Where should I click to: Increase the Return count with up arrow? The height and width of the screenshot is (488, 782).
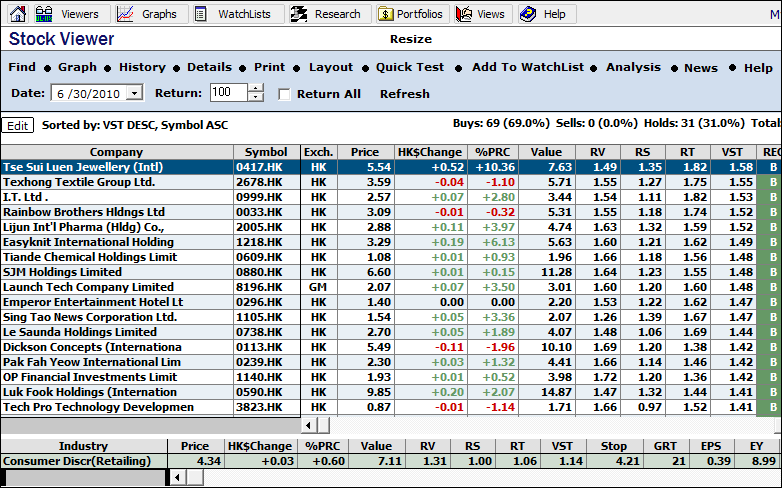(256, 88)
